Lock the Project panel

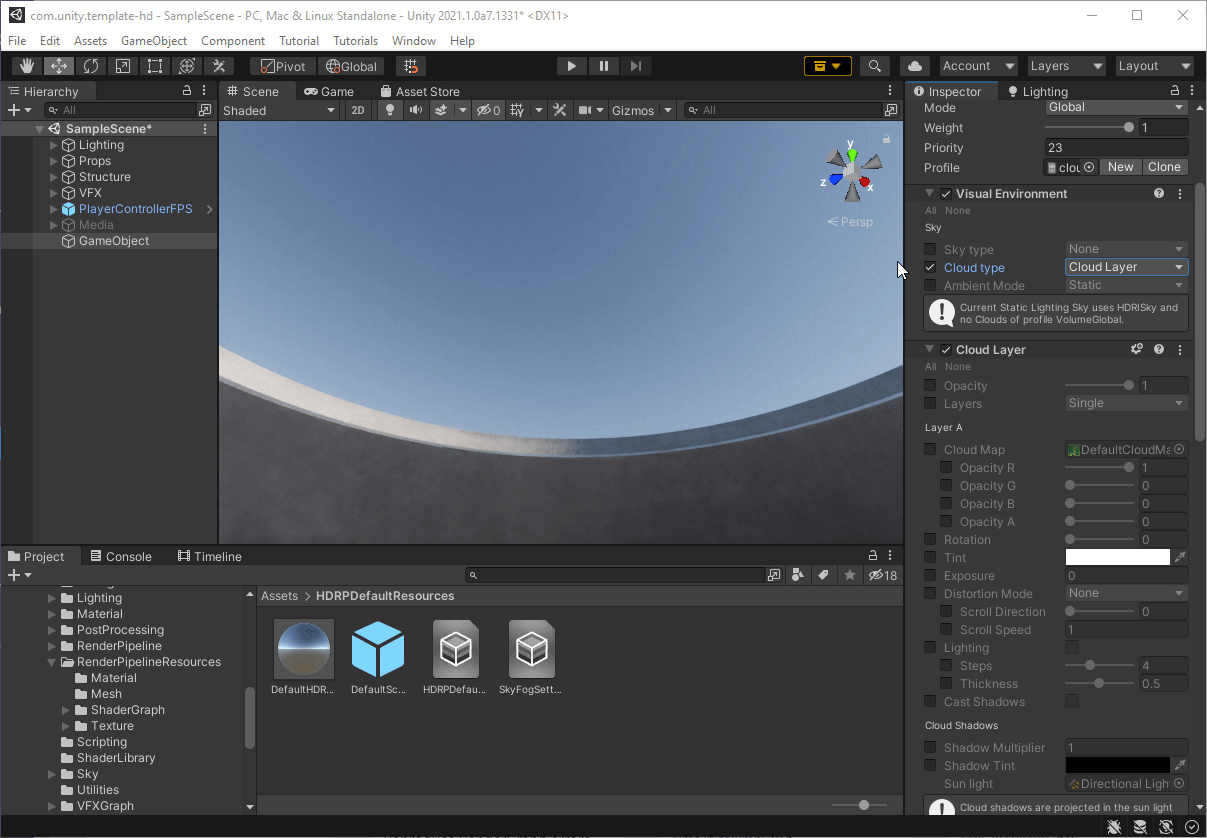click(x=874, y=556)
